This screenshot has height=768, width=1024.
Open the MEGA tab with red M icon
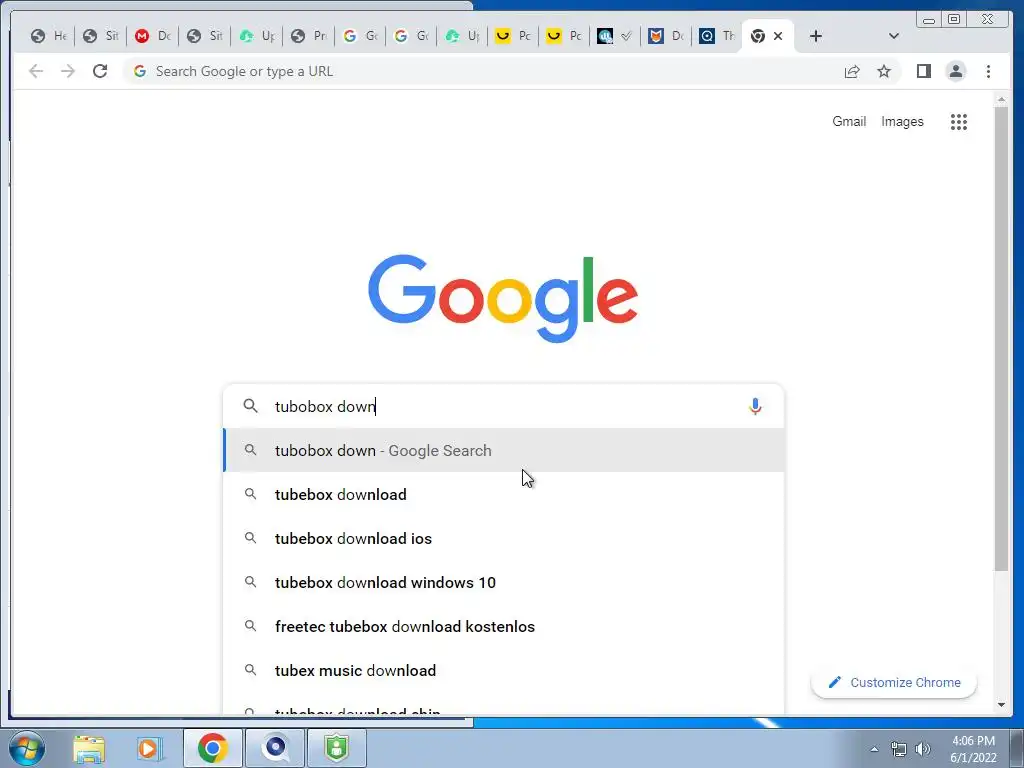tap(153, 36)
